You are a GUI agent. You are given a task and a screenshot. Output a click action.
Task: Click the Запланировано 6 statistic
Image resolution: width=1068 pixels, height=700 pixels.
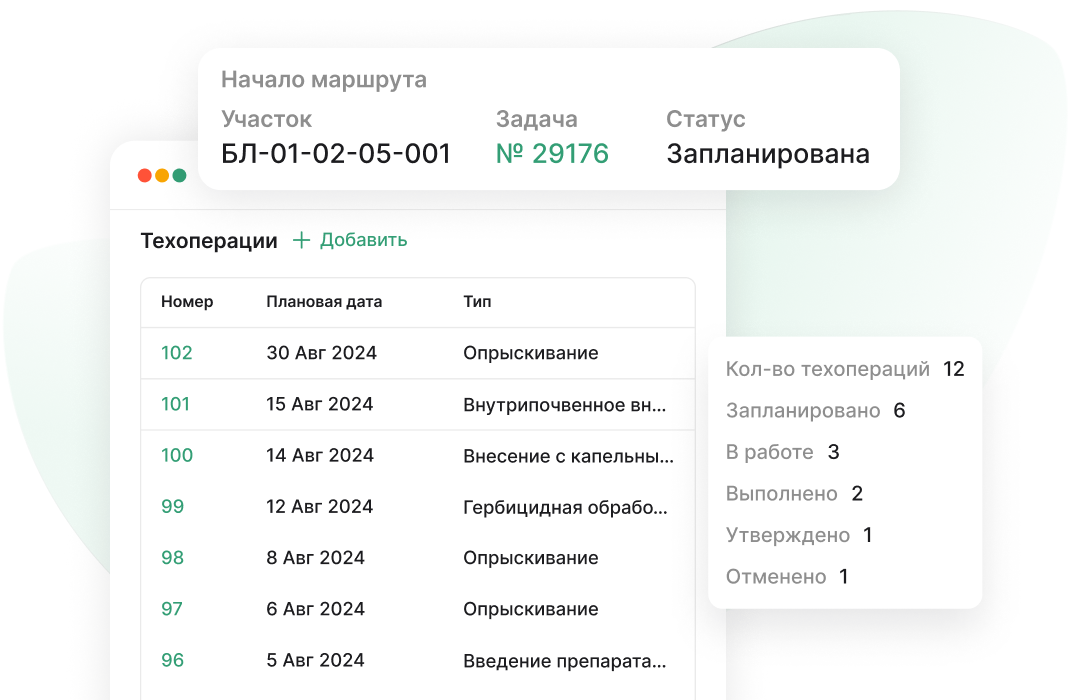click(815, 410)
